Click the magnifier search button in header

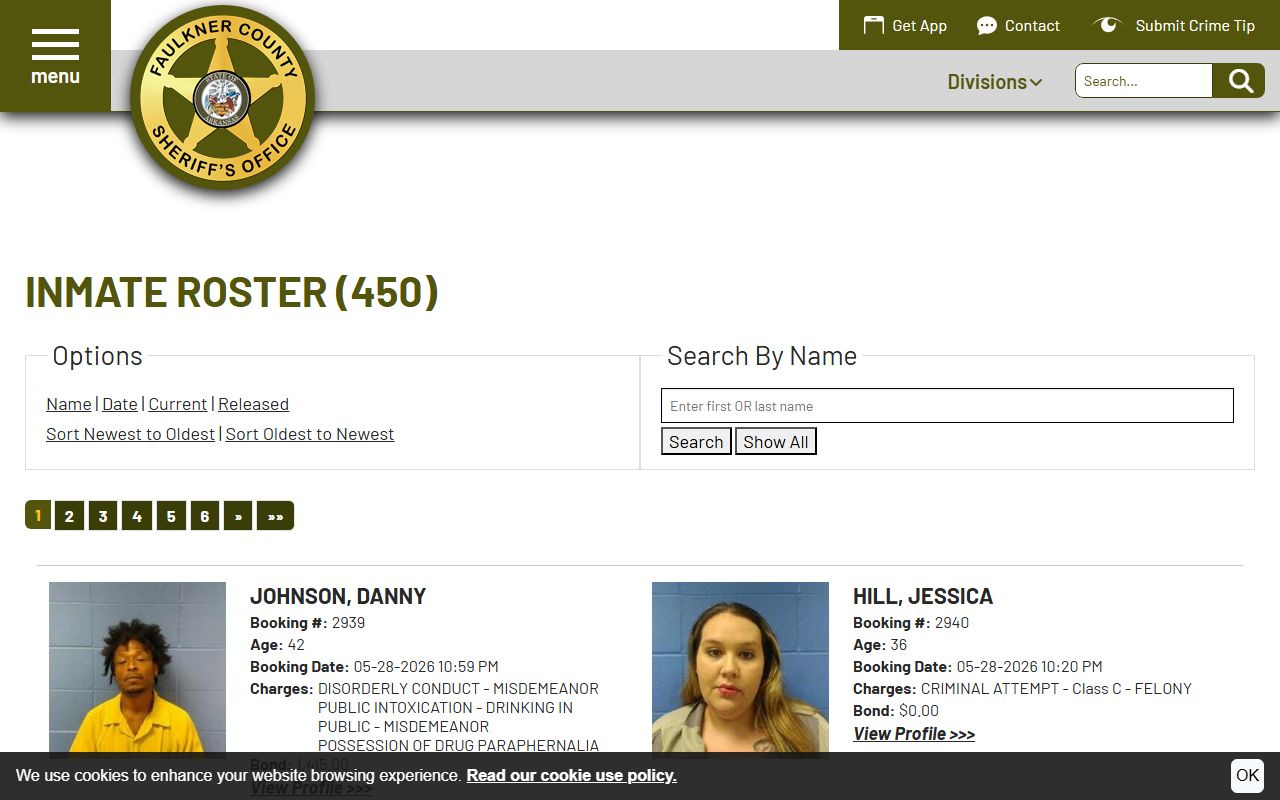tap(1239, 81)
